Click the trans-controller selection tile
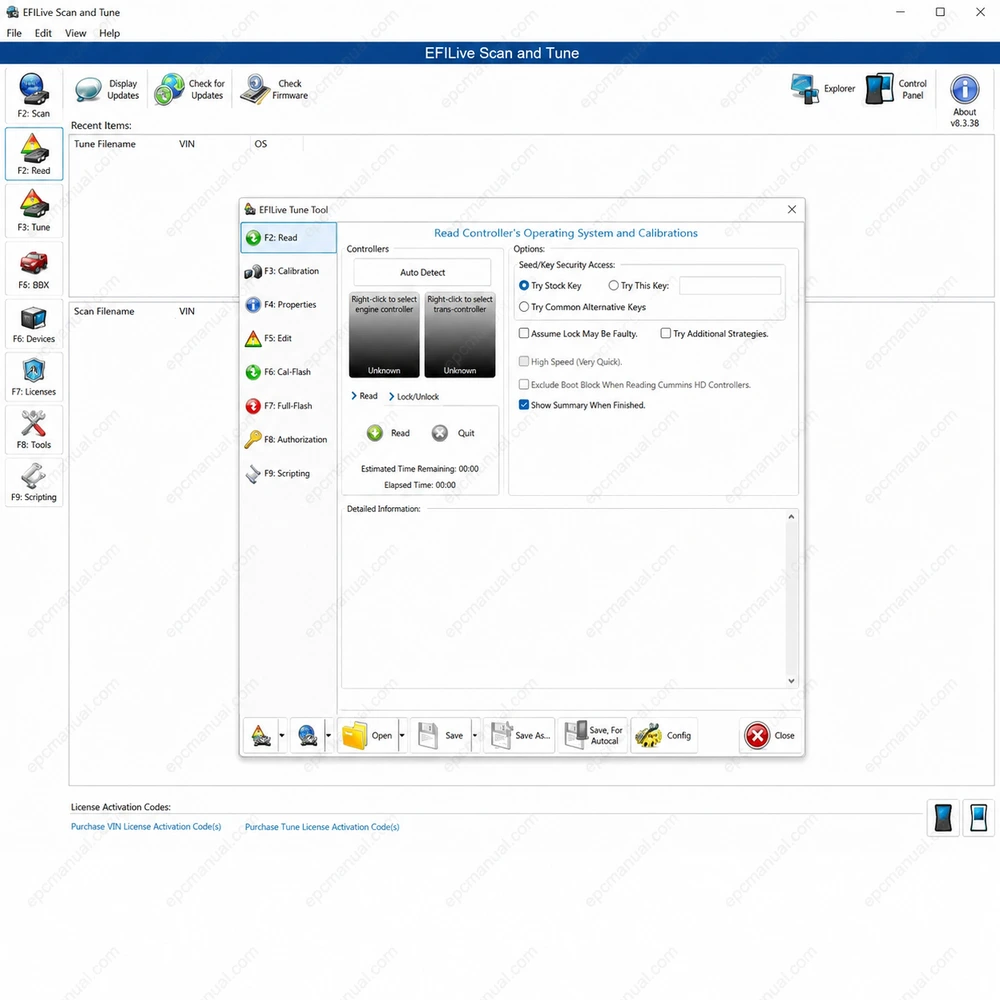This screenshot has height=1000, width=1000. tap(460, 335)
